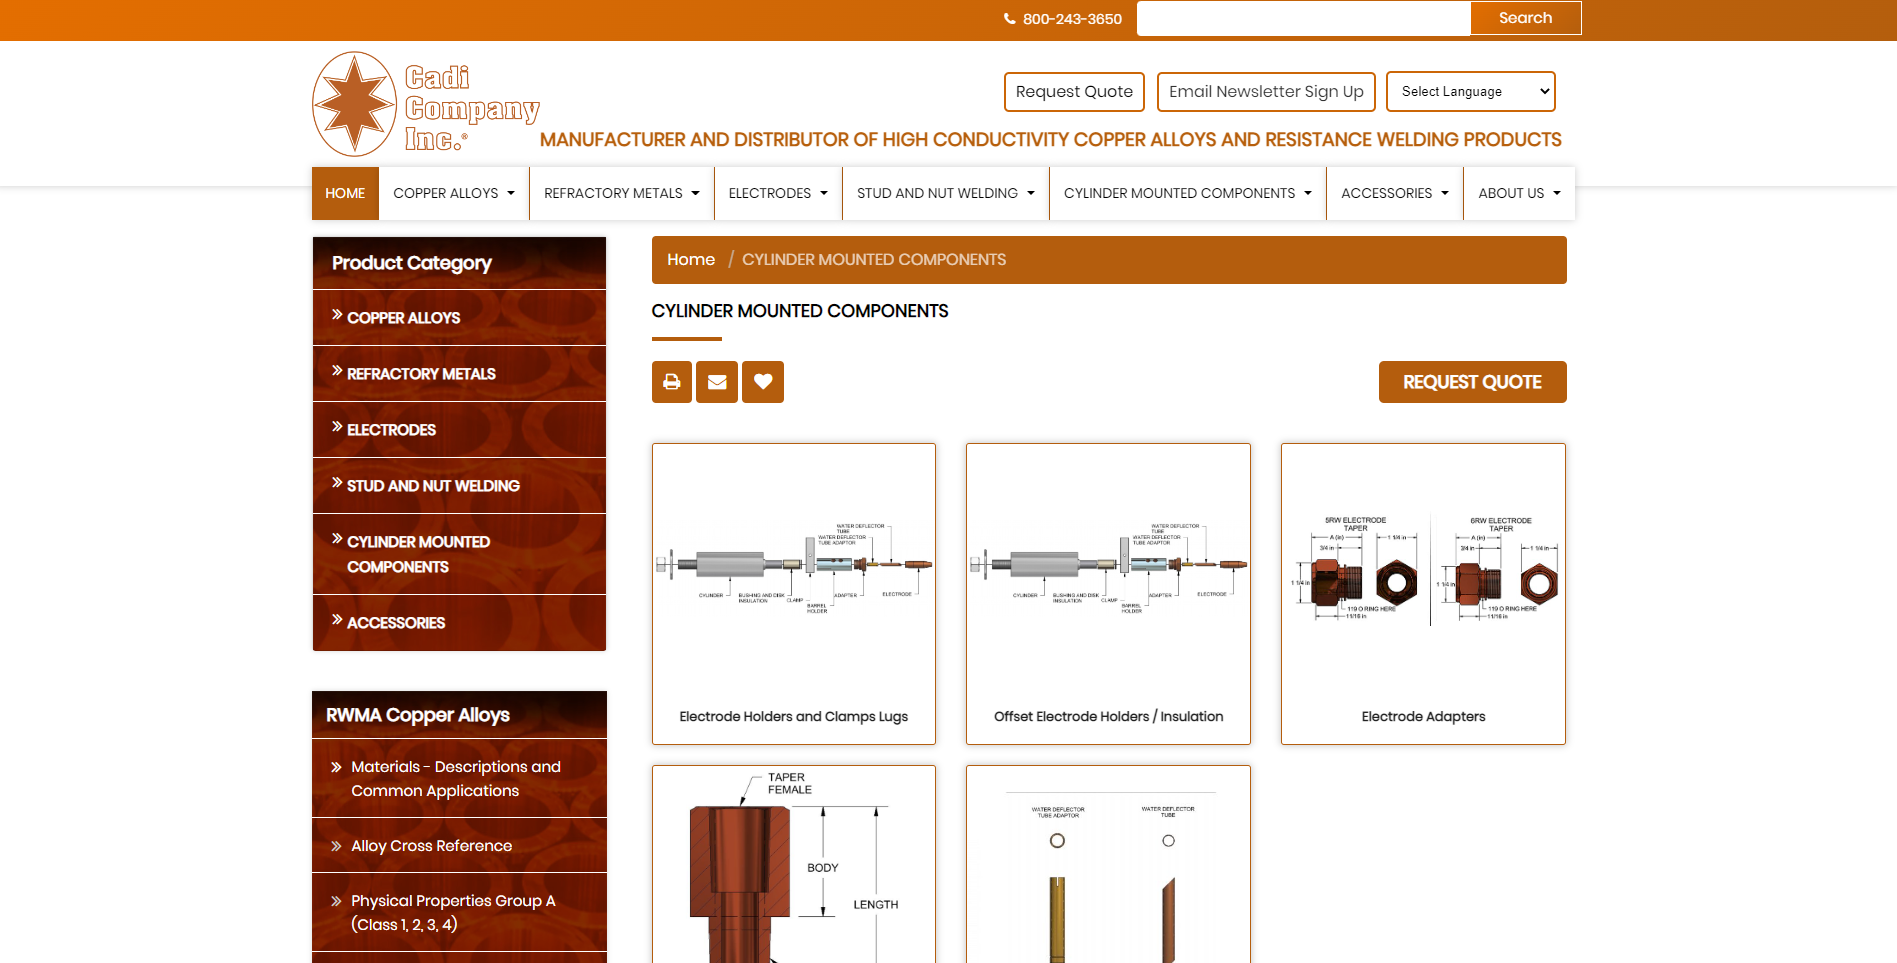Click the Search button
This screenshot has height=963, width=1897.
(x=1525, y=18)
